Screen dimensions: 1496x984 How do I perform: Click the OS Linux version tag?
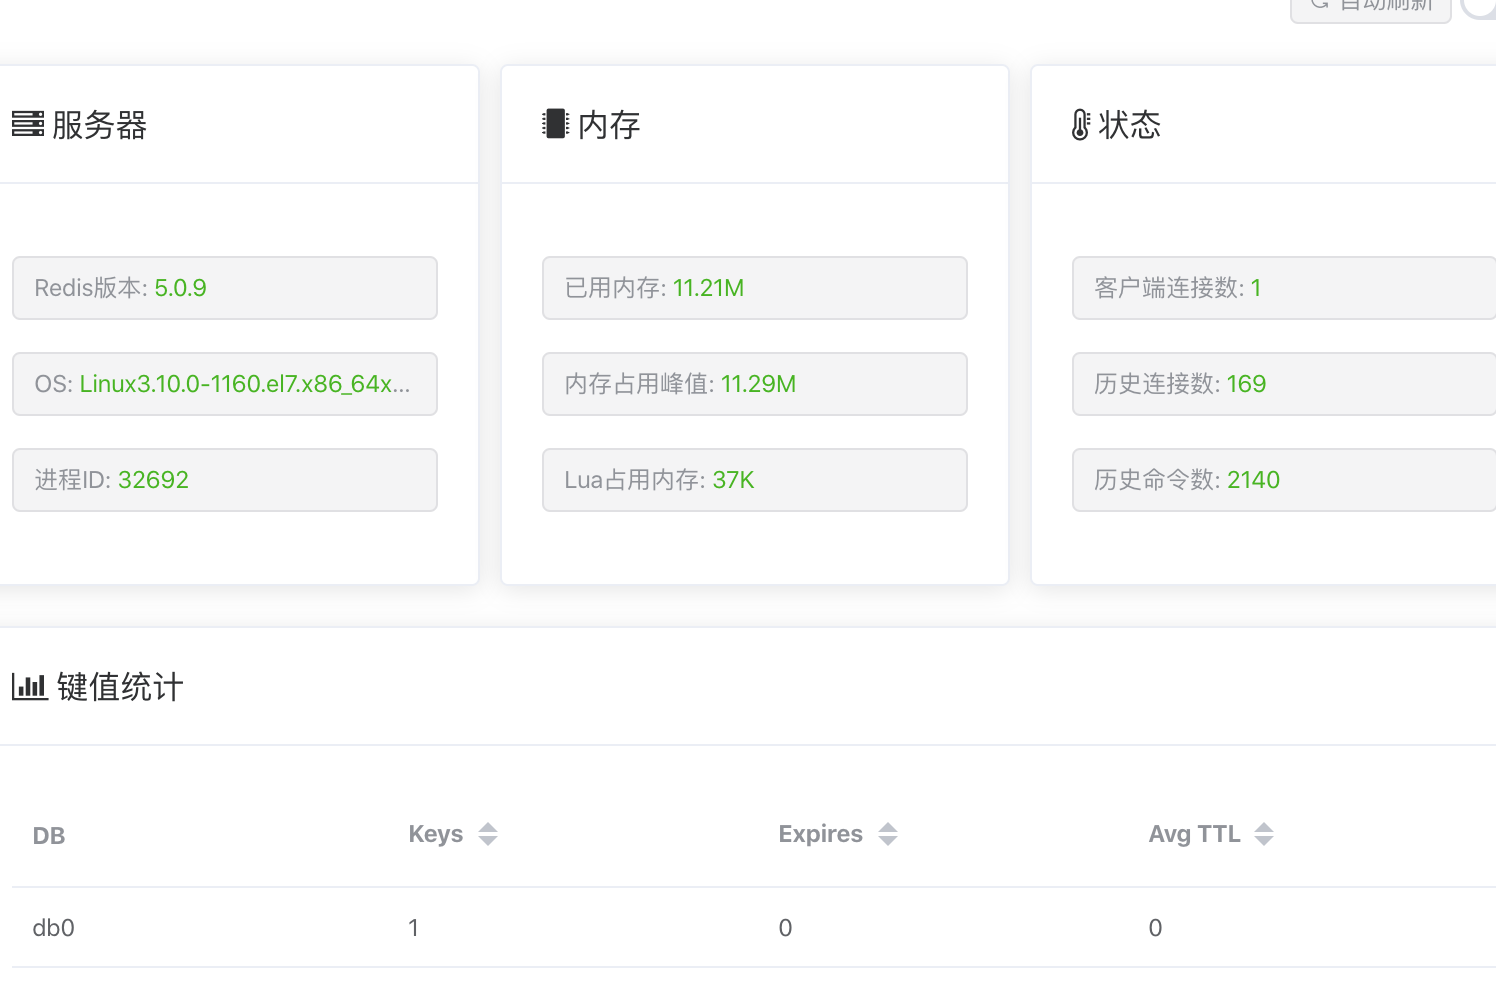225,384
